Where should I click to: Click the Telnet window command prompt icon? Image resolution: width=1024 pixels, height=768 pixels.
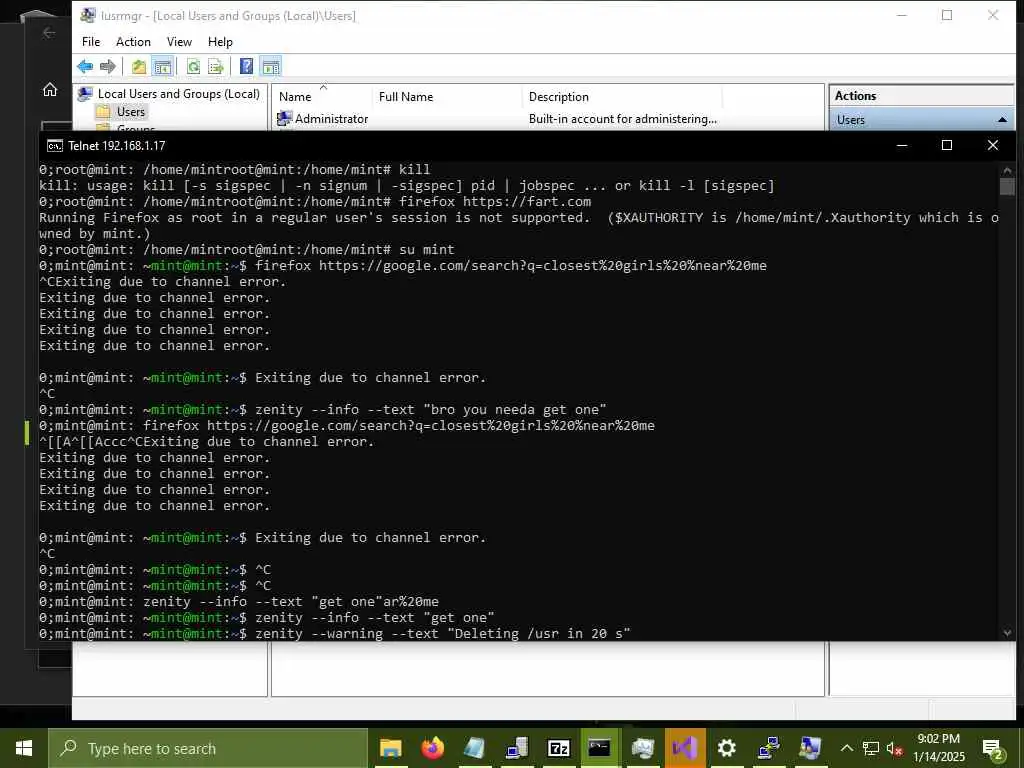pyautogui.click(x=55, y=146)
